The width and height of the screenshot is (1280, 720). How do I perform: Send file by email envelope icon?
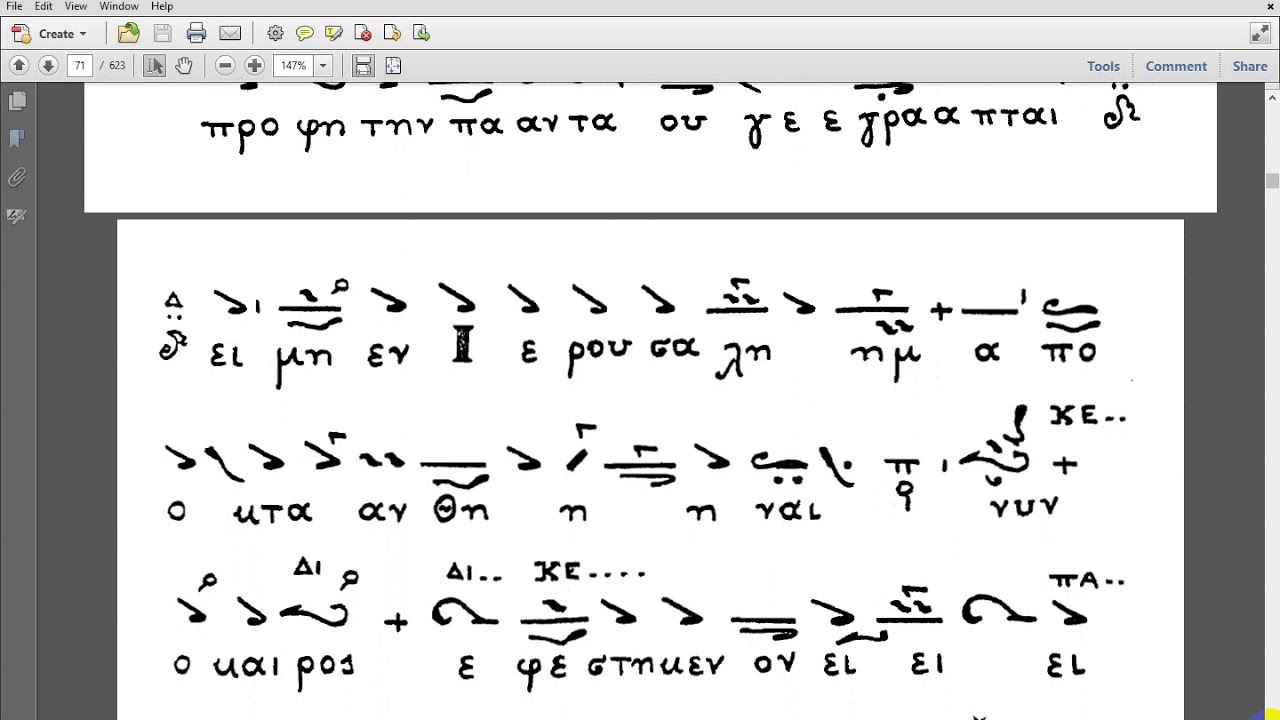(230, 33)
